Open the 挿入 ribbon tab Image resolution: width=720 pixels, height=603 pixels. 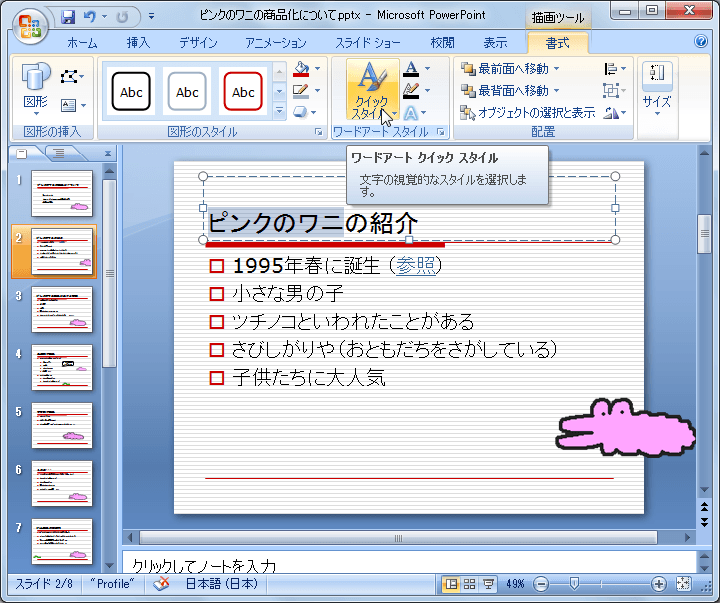click(x=138, y=43)
